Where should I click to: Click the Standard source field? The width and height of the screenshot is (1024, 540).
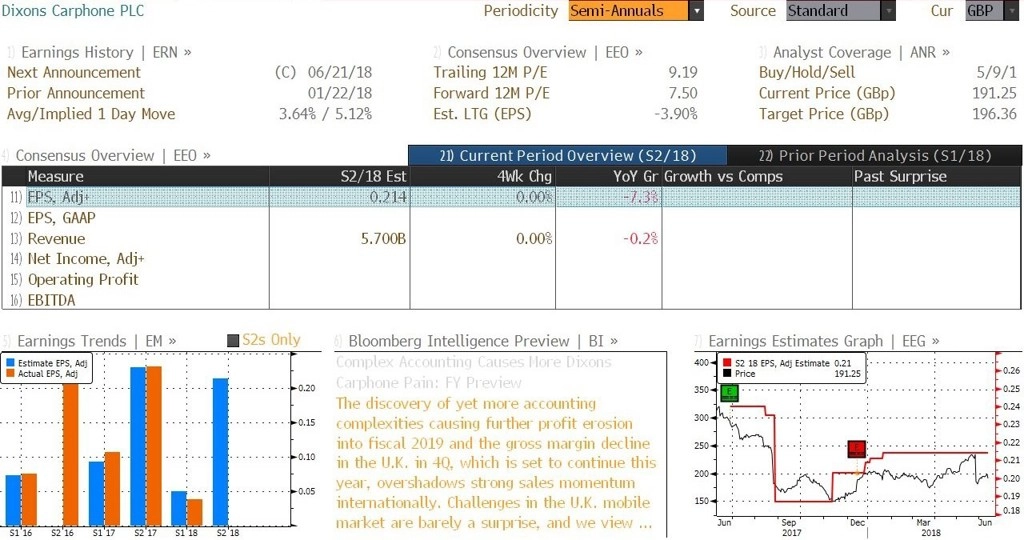click(x=833, y=10)
